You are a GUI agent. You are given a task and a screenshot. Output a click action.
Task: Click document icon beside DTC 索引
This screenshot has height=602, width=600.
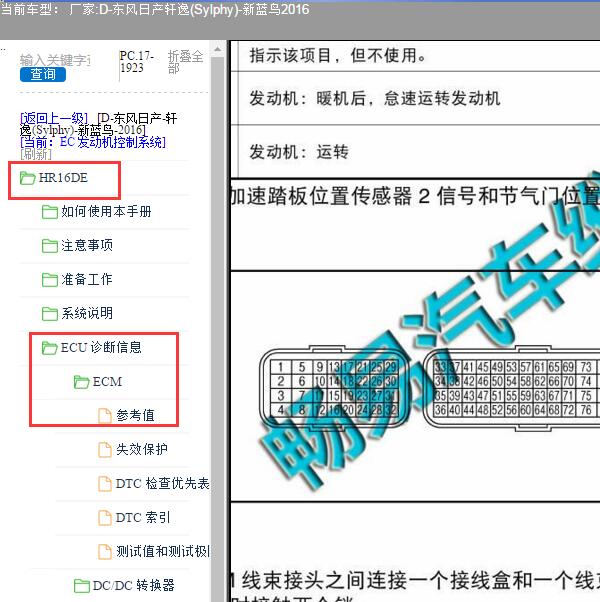105,518
